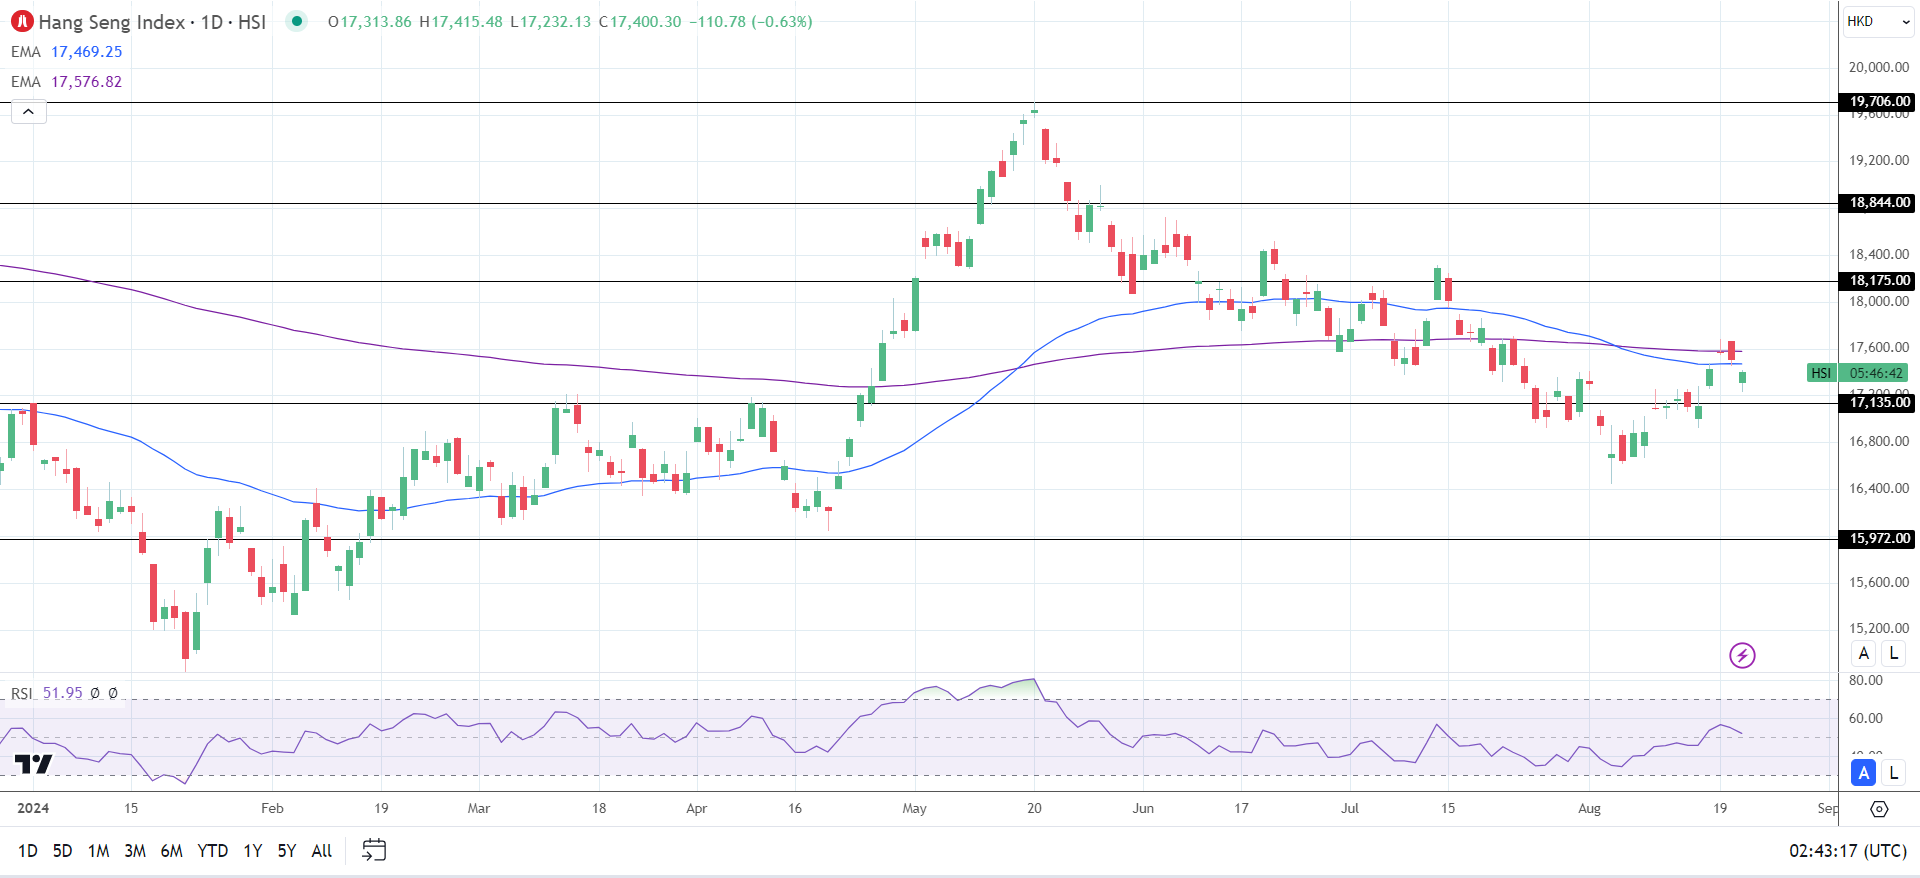
Task: Click the green HSI price label
Action: pos(1821,373)
